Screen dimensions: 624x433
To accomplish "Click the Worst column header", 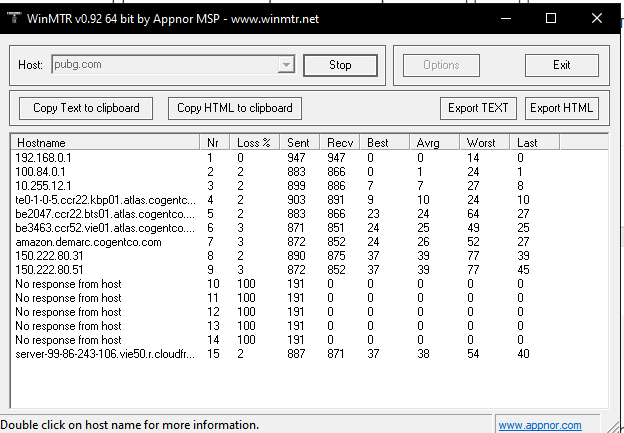I will click(485, 142).
